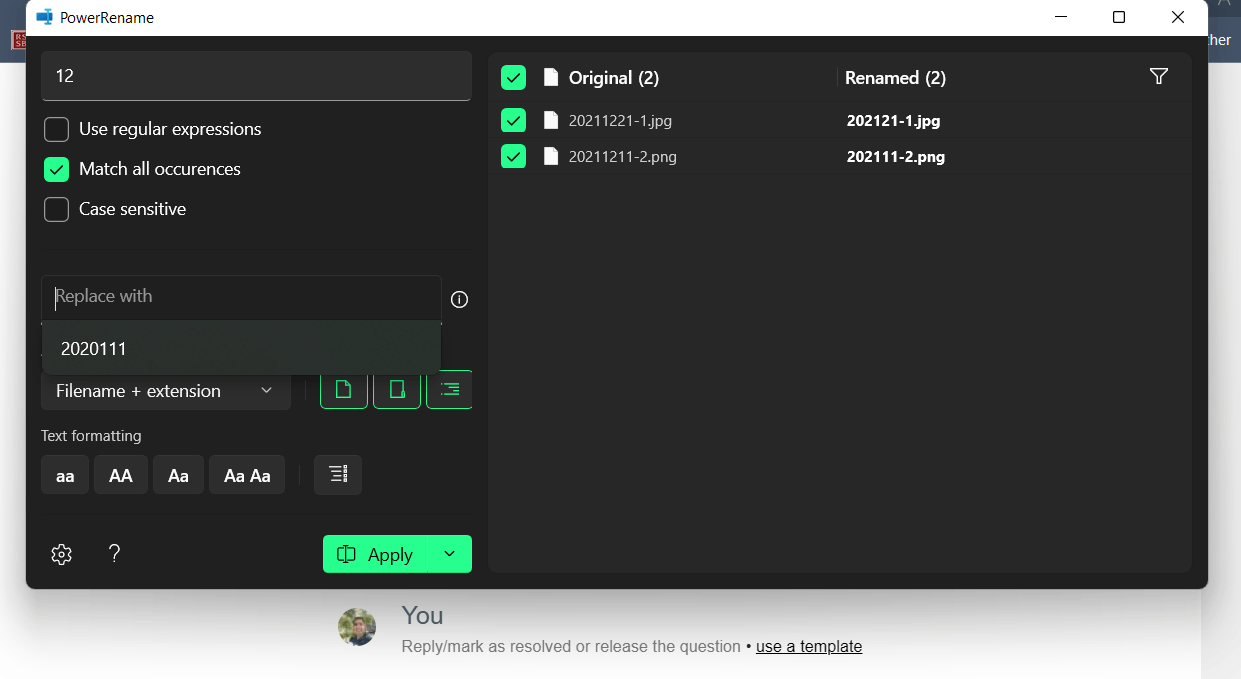
Task: Expand the Apply button dropdown arrow
Action: 450,554
